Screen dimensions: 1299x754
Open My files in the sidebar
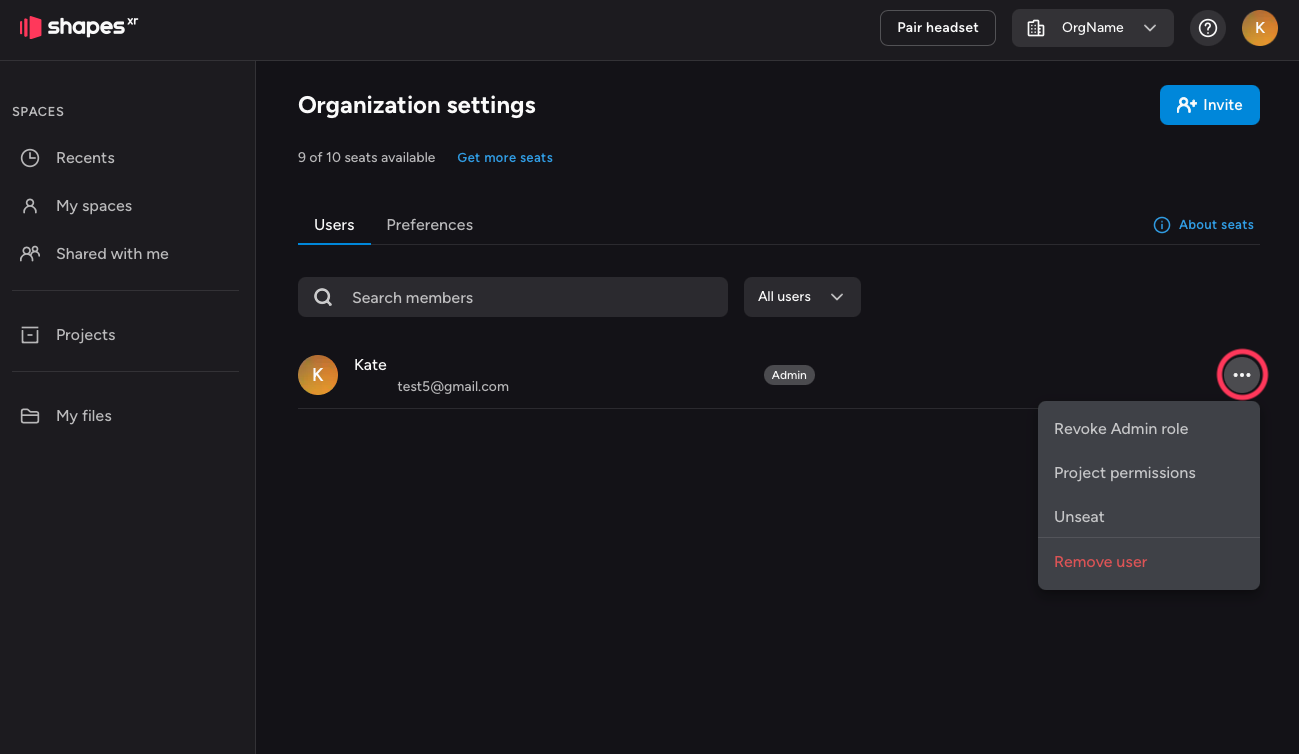click(84, 416)
